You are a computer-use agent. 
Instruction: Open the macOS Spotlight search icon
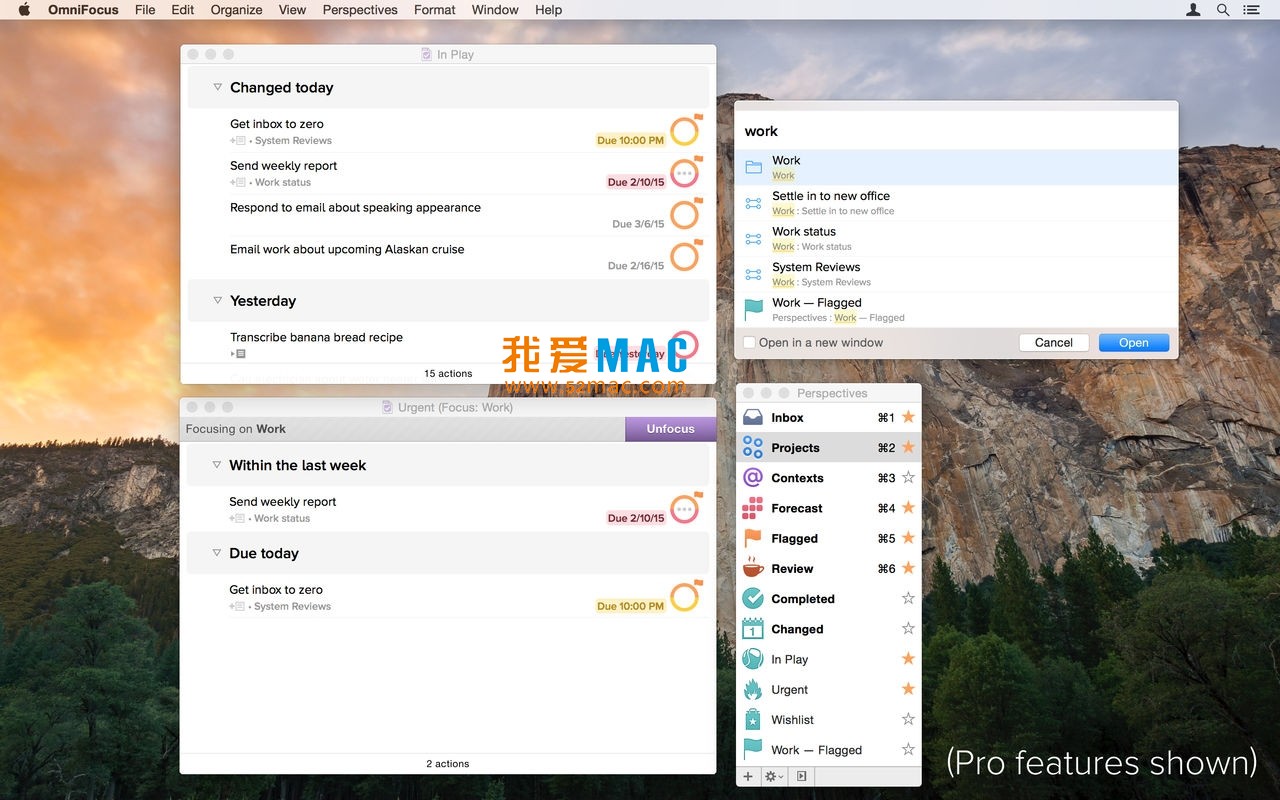1222,10
